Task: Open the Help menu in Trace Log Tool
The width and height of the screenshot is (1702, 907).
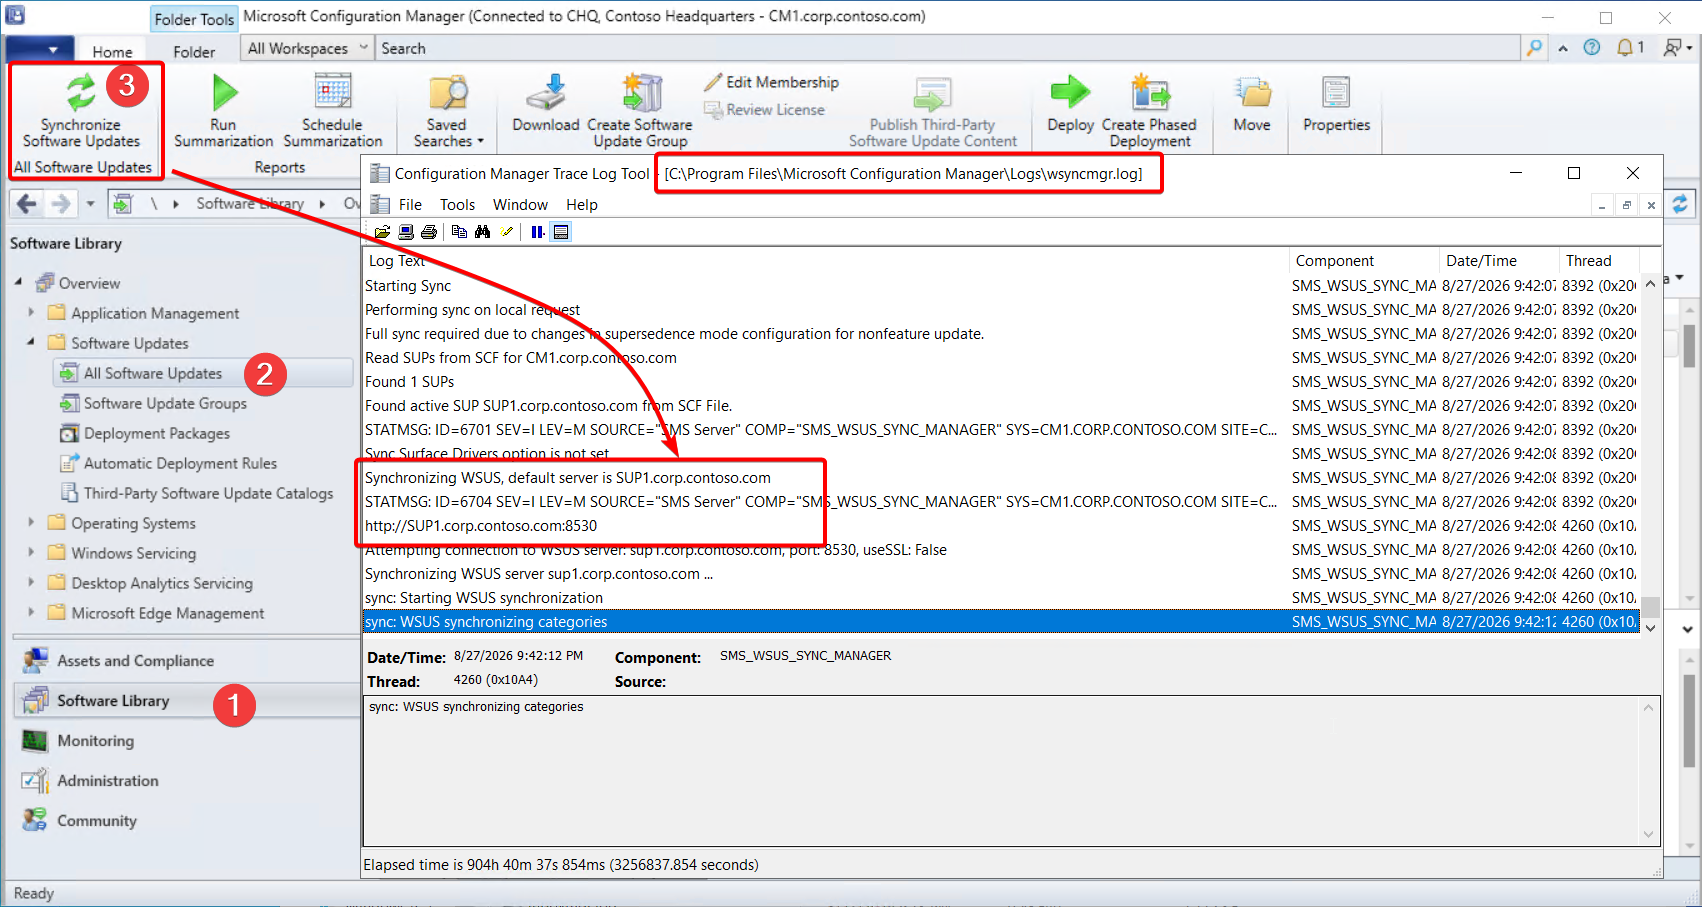Action: (x=581, y=205)
